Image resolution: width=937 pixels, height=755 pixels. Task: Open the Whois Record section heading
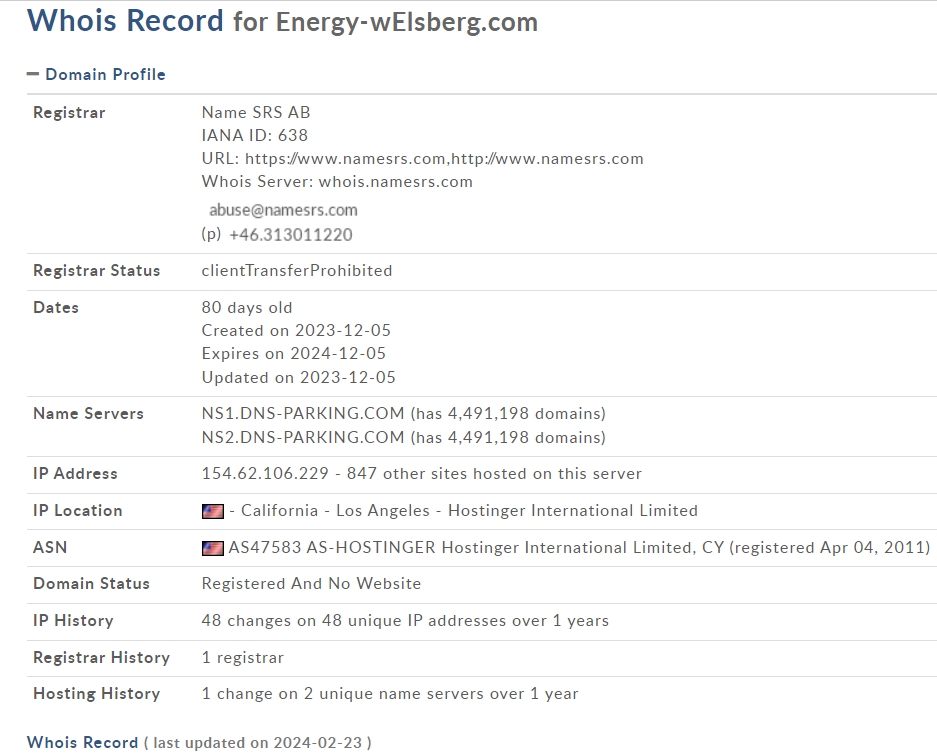point(82,742)
